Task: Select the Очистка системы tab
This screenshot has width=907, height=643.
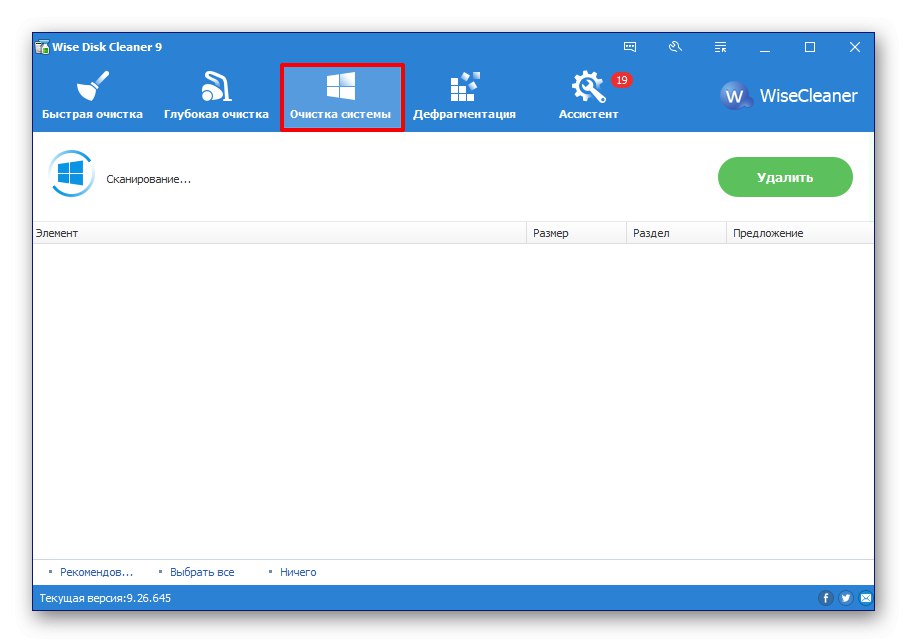Action: [342, 97]
